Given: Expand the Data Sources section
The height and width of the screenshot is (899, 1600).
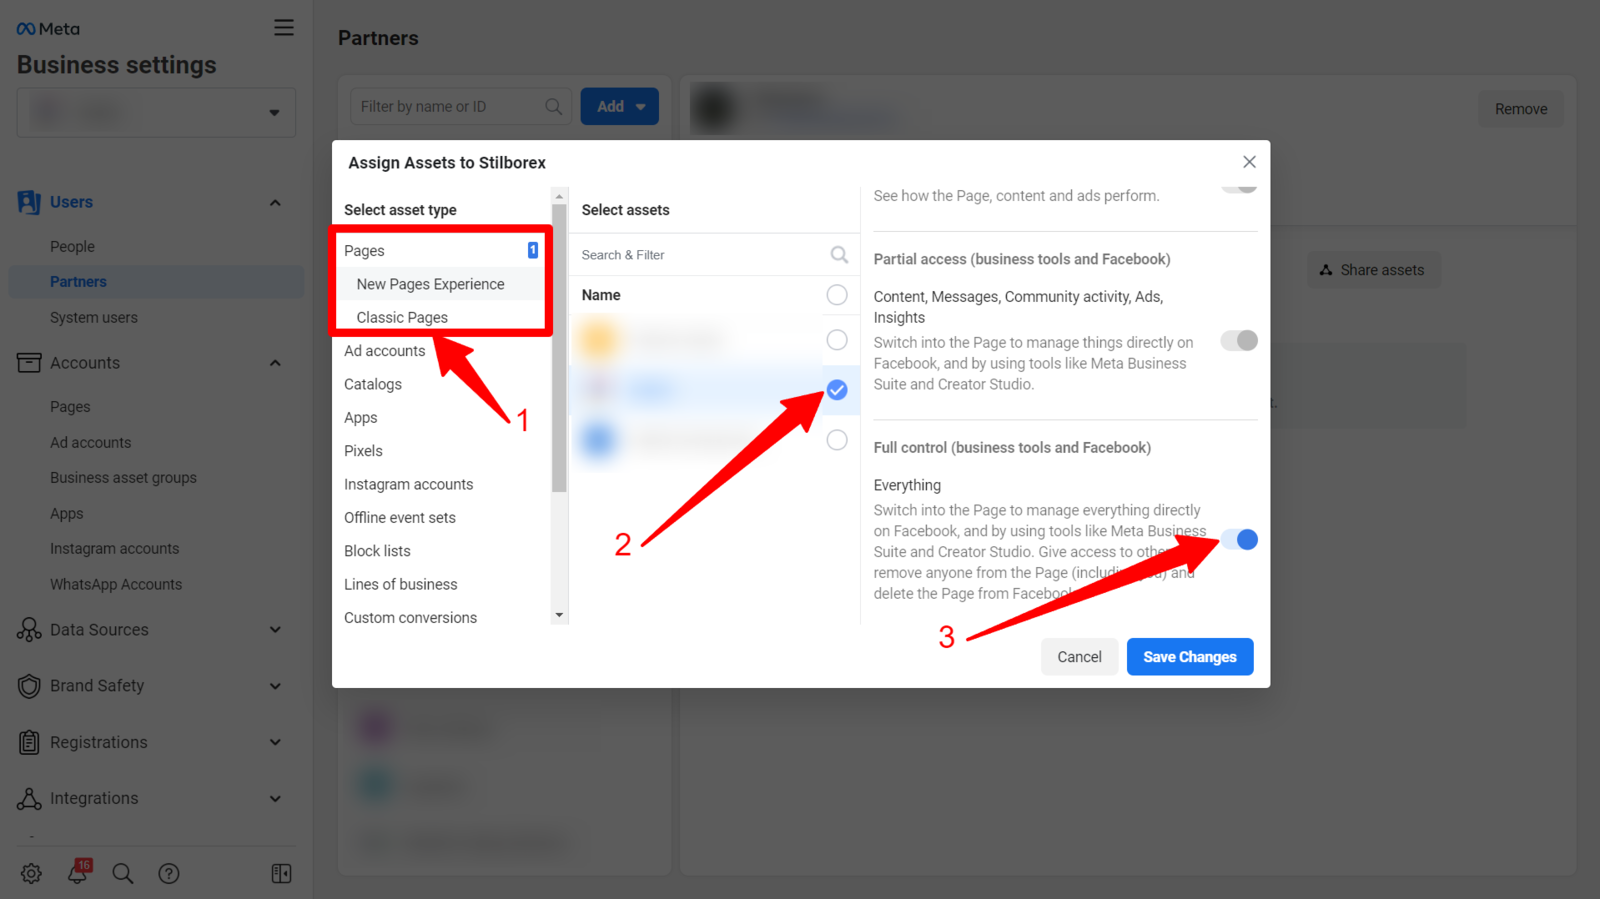Looking at the screenshot, I should (275, 630).
